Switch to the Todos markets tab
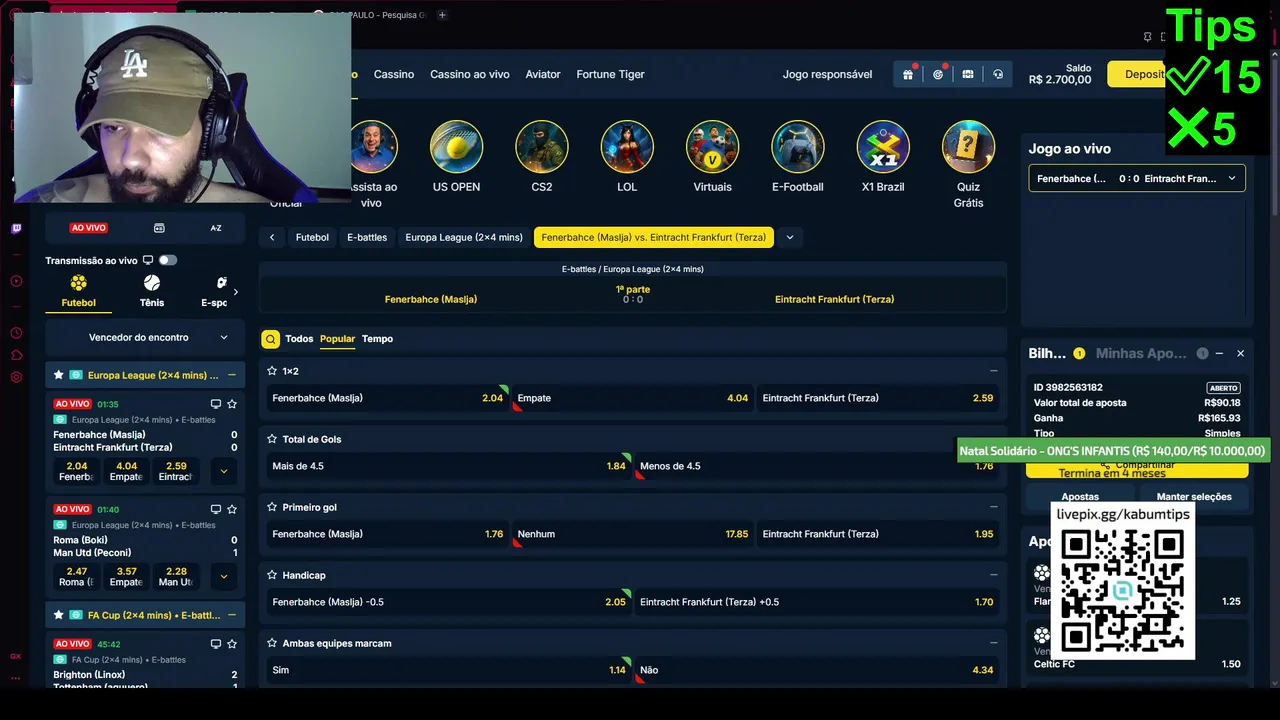Viewport: 1280px width, 720px height. 299,339
